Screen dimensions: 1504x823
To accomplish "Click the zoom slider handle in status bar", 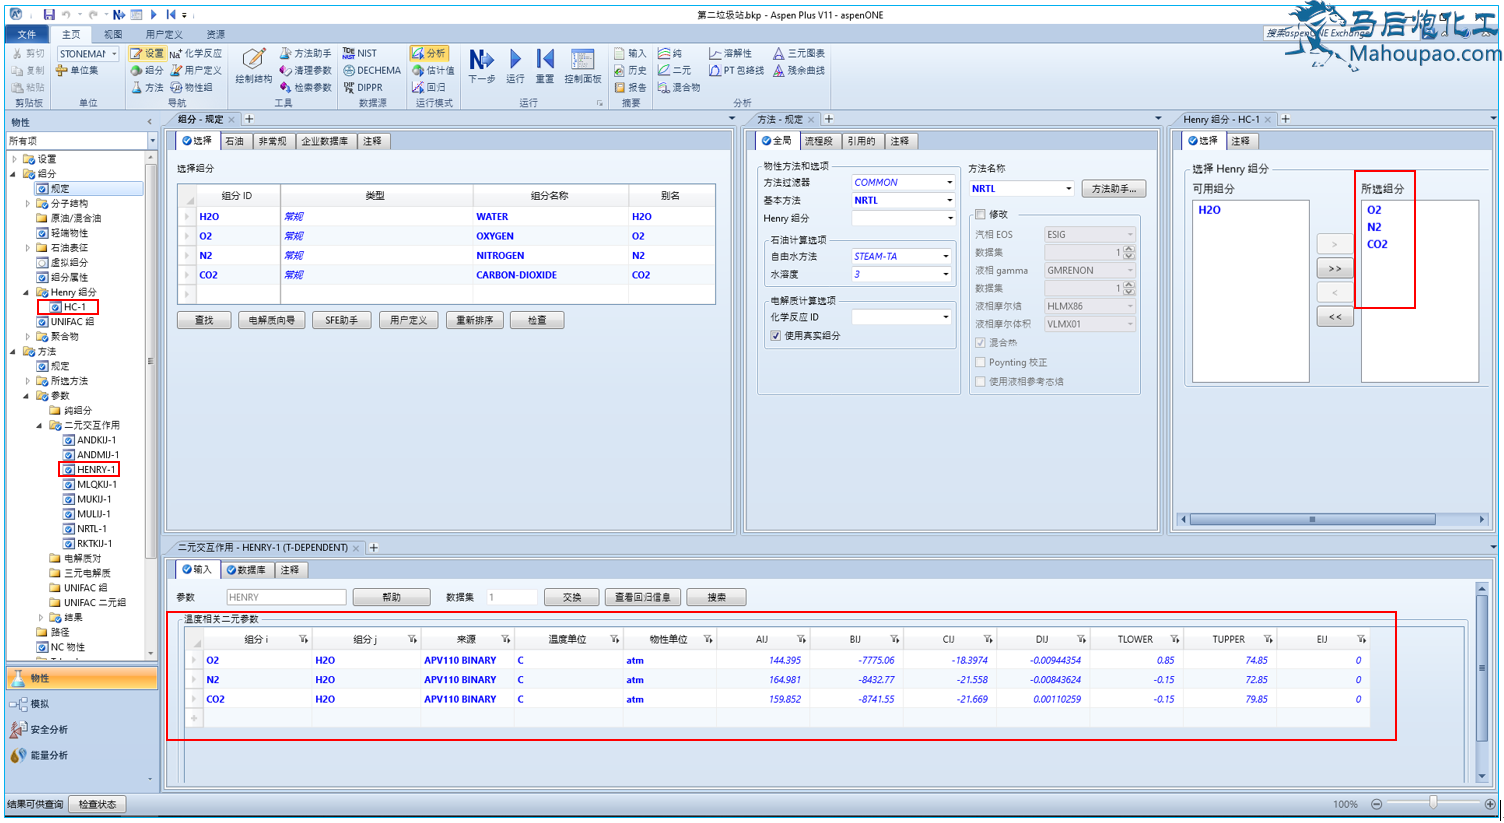I will (1433, 803).
